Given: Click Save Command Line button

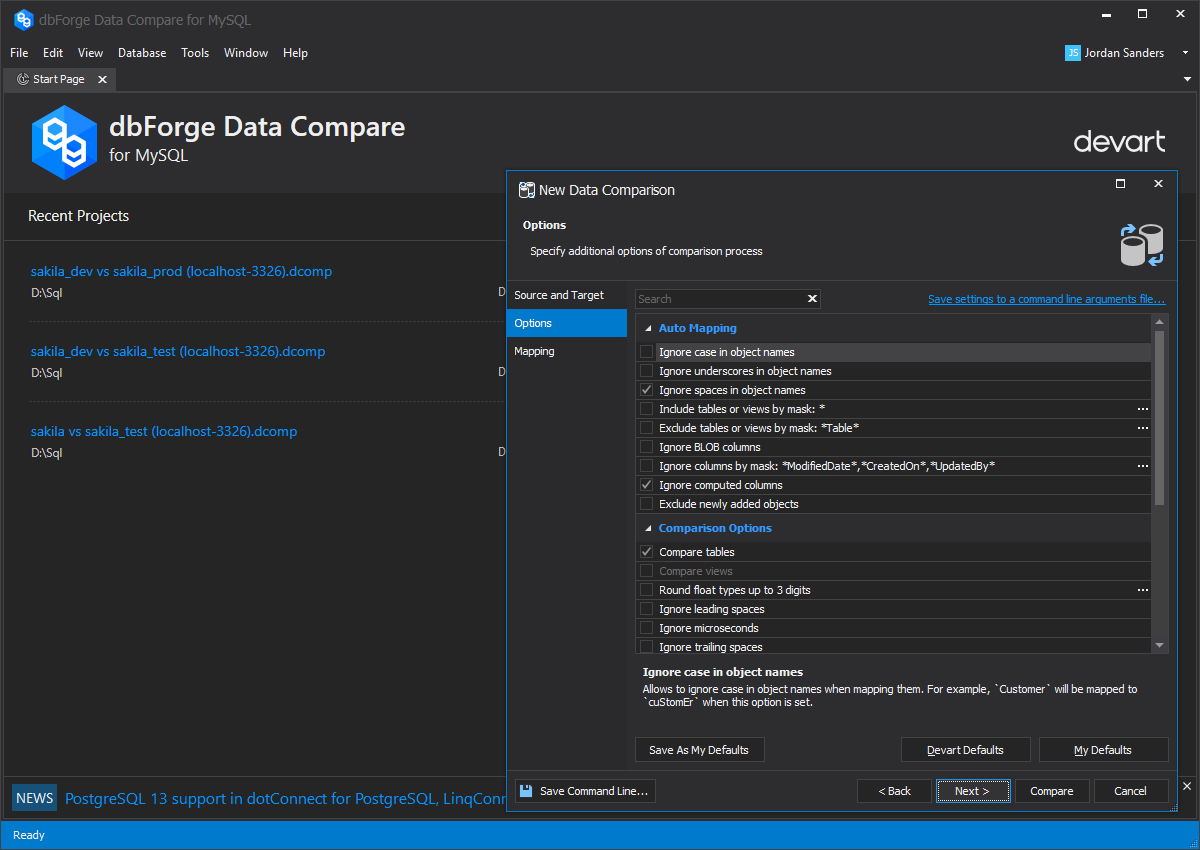Looking at the screenshot, I should (x=585, y=791).
